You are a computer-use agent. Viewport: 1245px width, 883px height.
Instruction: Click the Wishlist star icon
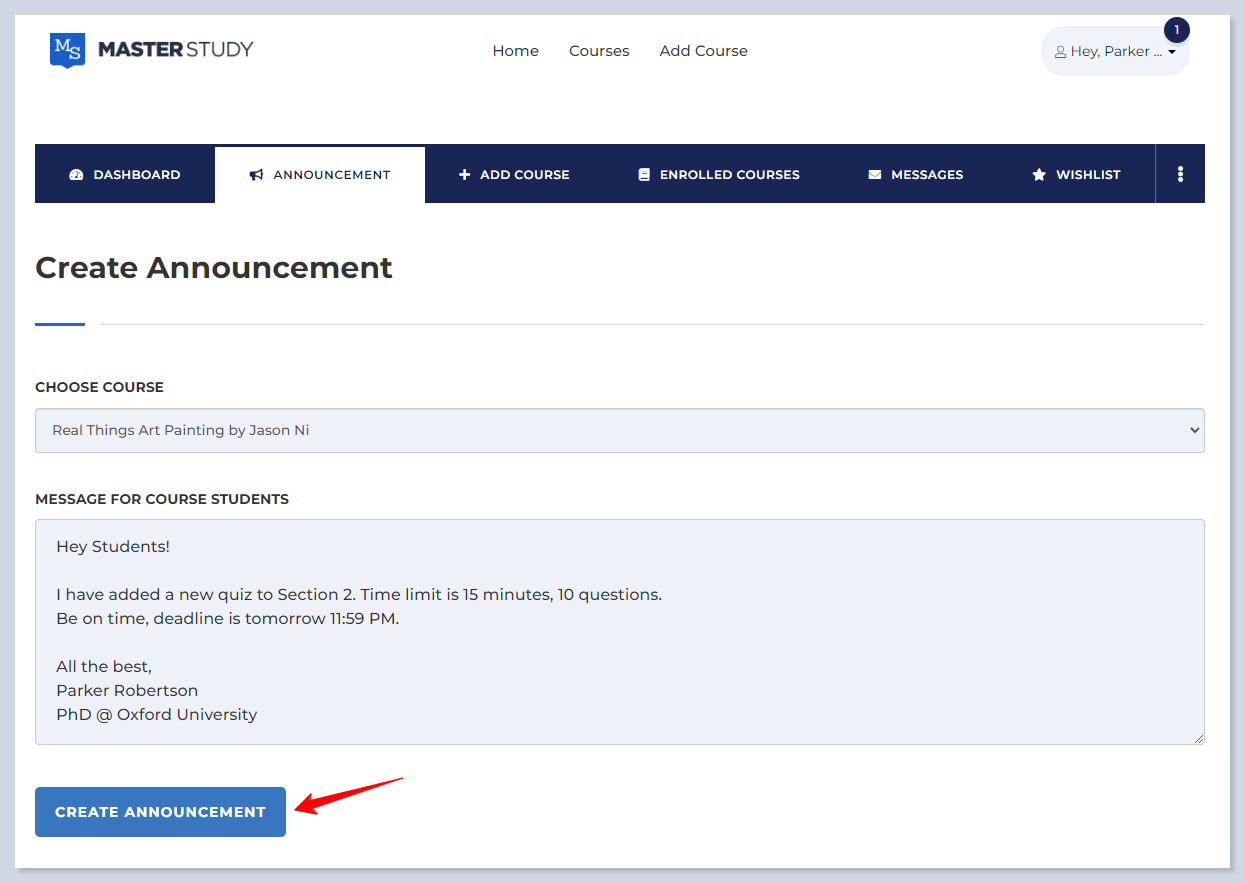click(1039, 175)
